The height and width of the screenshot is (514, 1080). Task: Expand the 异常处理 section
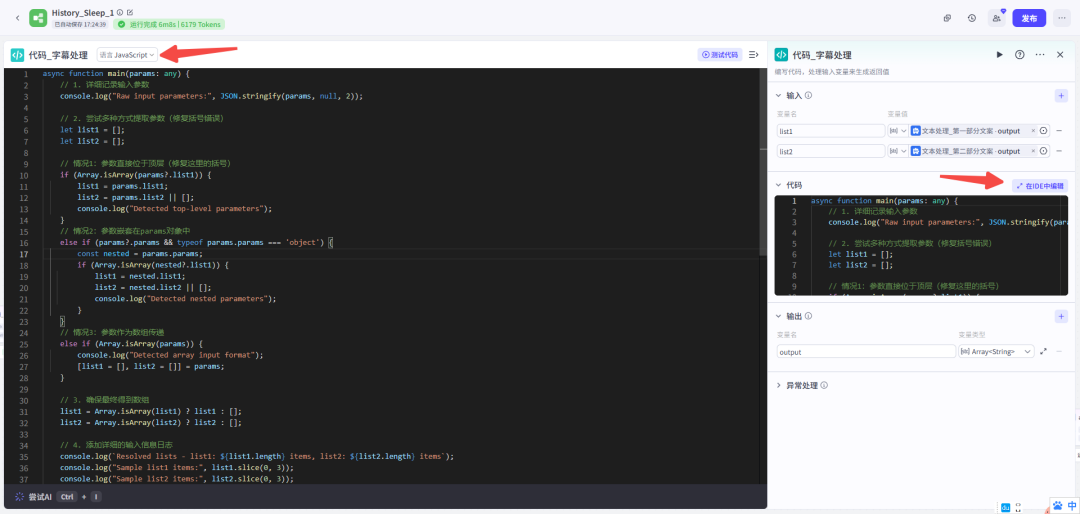(780, 385)
